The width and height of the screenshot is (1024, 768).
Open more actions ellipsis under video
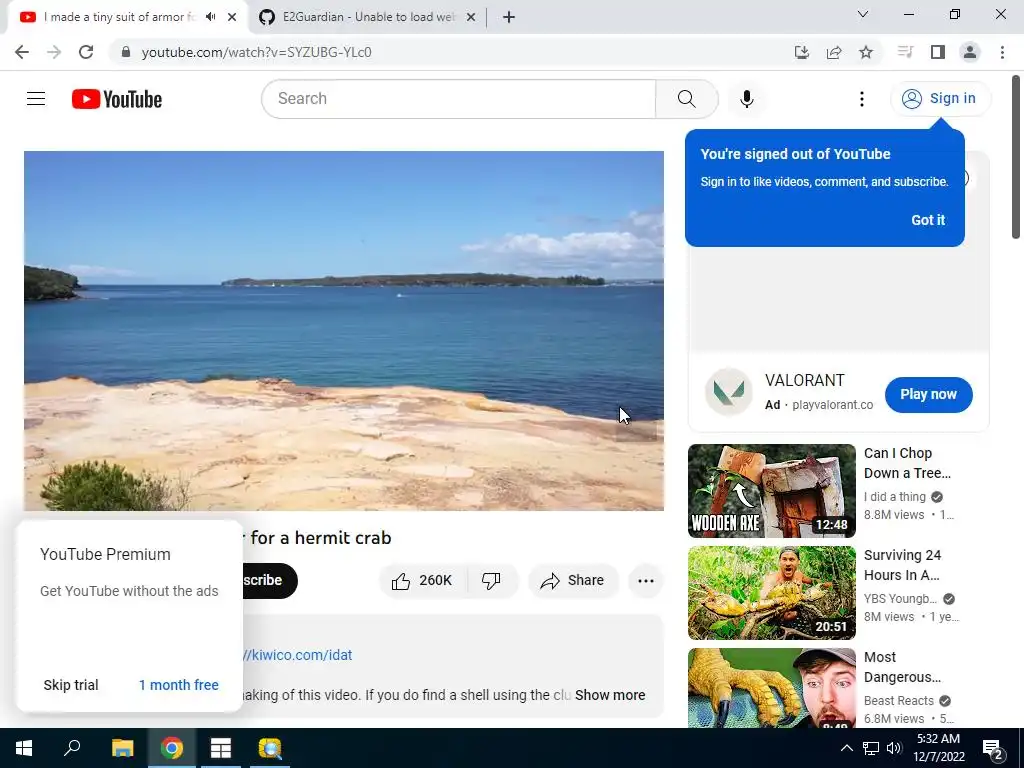(x=645, y=581)
